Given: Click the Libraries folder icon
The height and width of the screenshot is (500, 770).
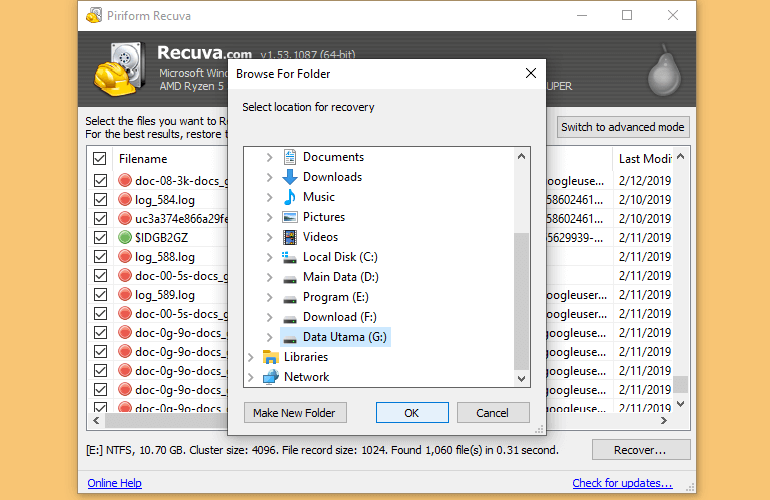Looking at the screenshot, I should click(x=271, y=357).
